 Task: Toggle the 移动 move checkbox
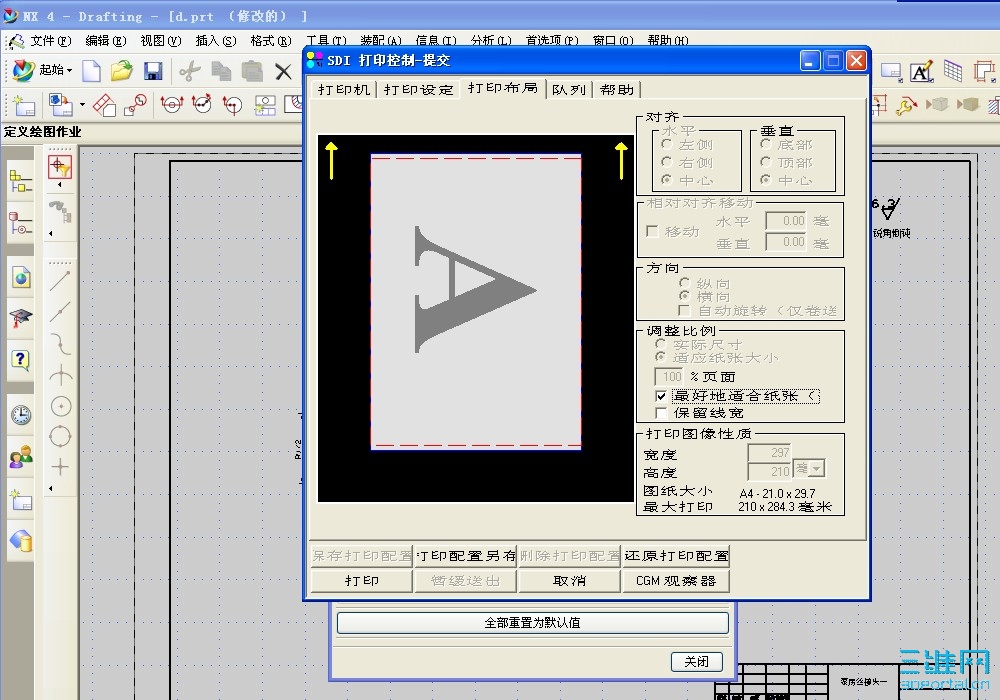click(x=652, y=231)
